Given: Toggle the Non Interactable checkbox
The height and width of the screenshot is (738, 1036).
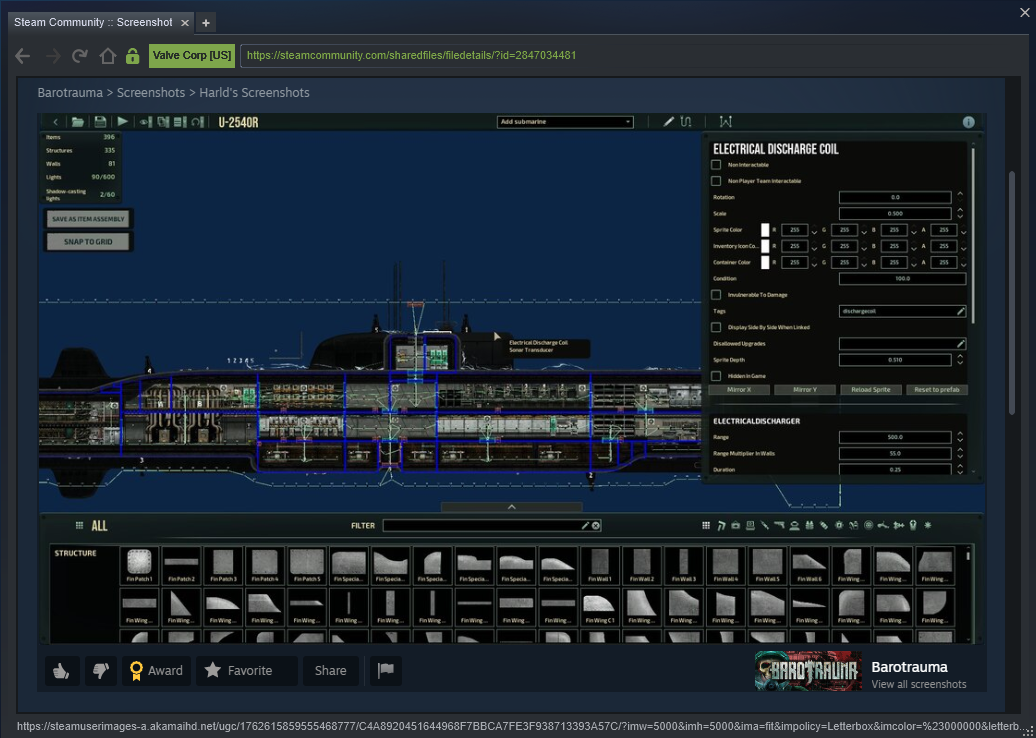Looking at the screenshot, I should tap(716, 165).
